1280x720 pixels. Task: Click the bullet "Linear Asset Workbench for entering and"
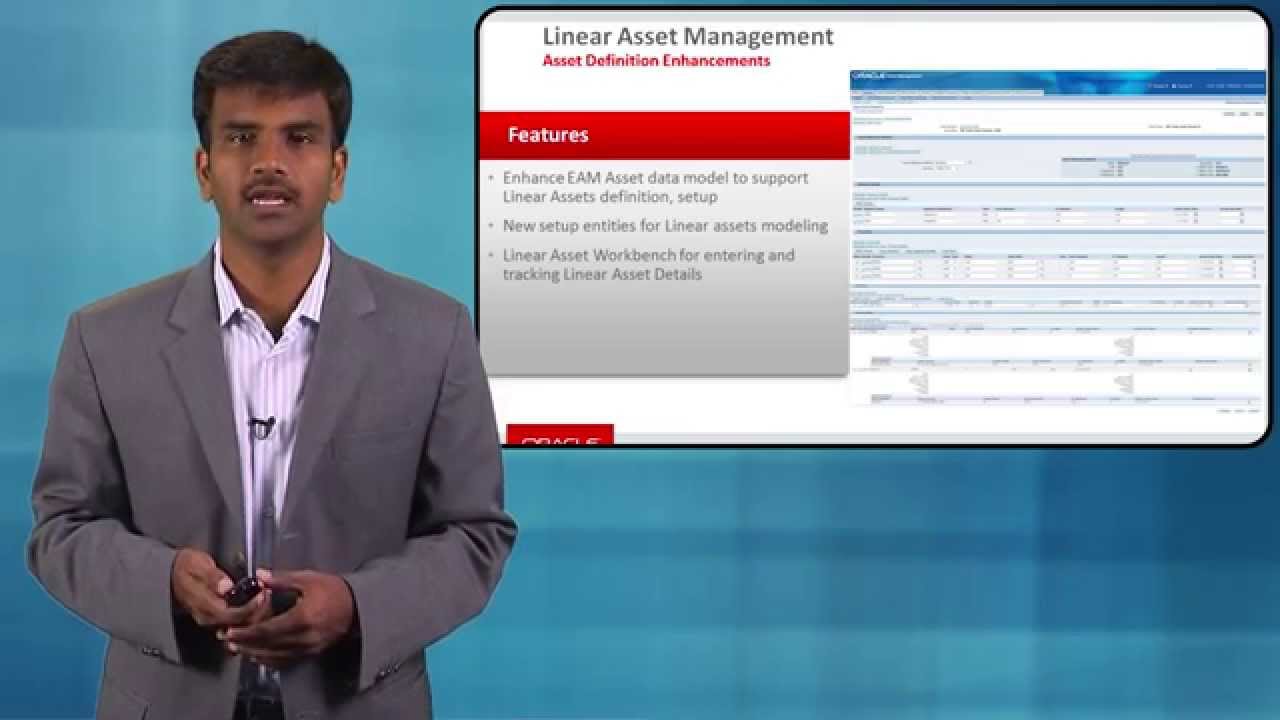coord(648,255)
